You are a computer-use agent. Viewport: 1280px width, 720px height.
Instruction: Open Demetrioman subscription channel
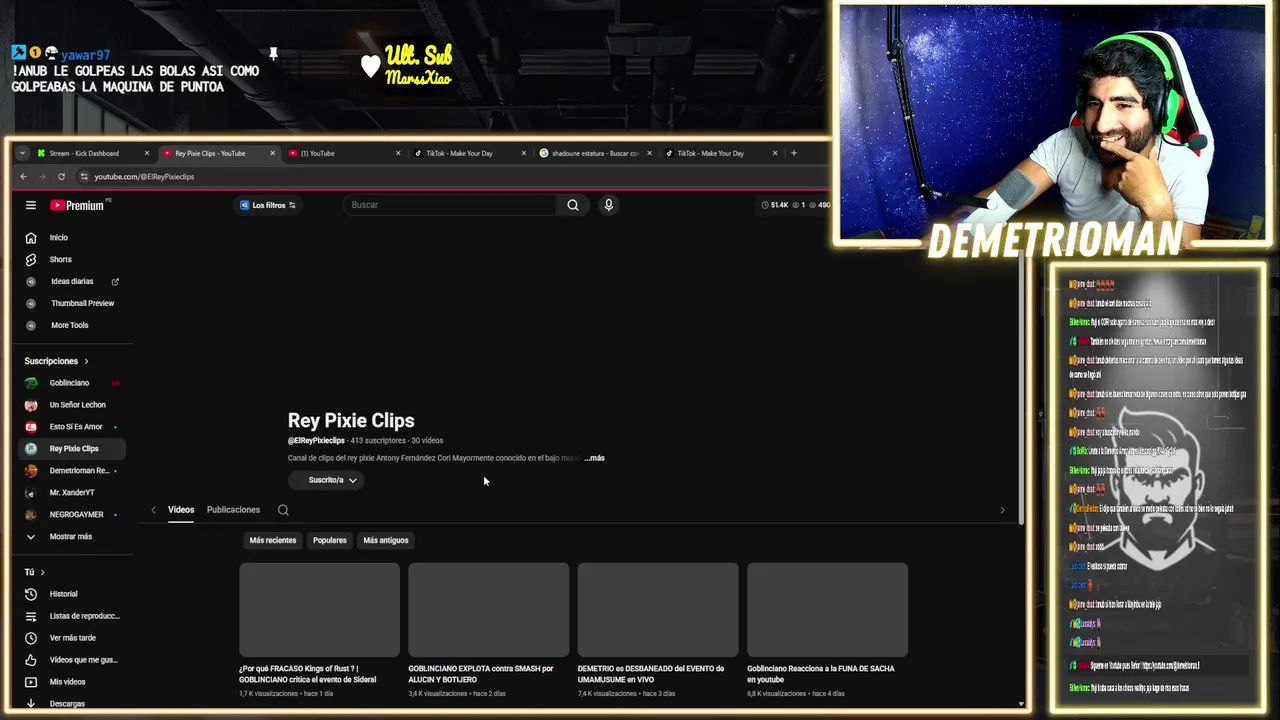pos(72,471)
